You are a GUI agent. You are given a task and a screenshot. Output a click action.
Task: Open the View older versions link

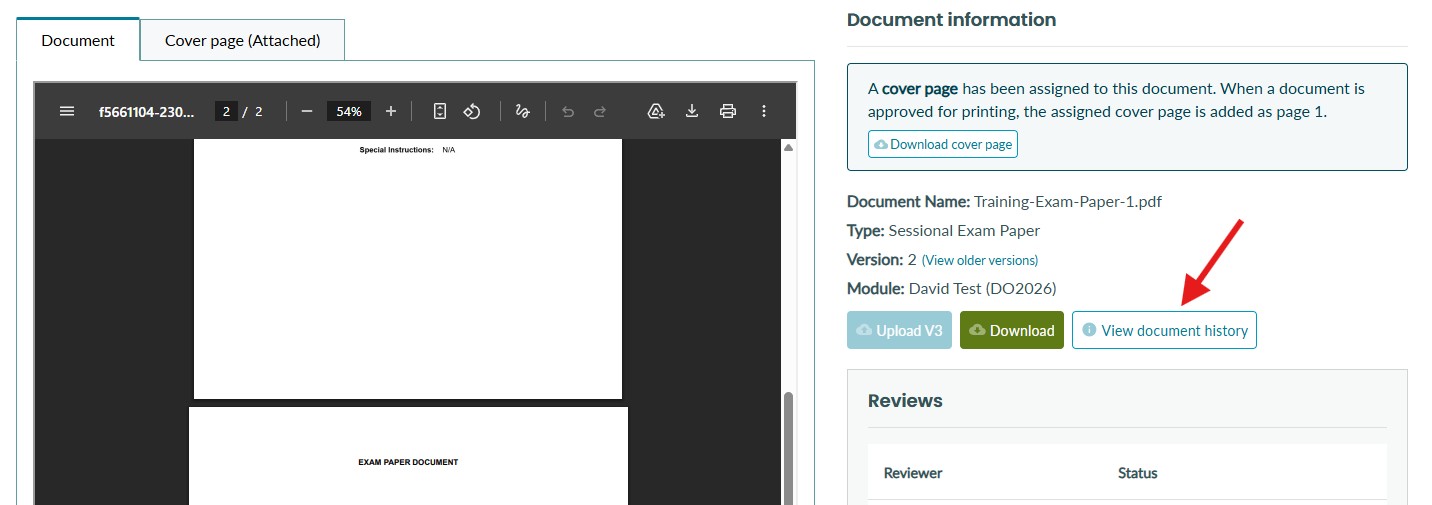pos(980,260)
